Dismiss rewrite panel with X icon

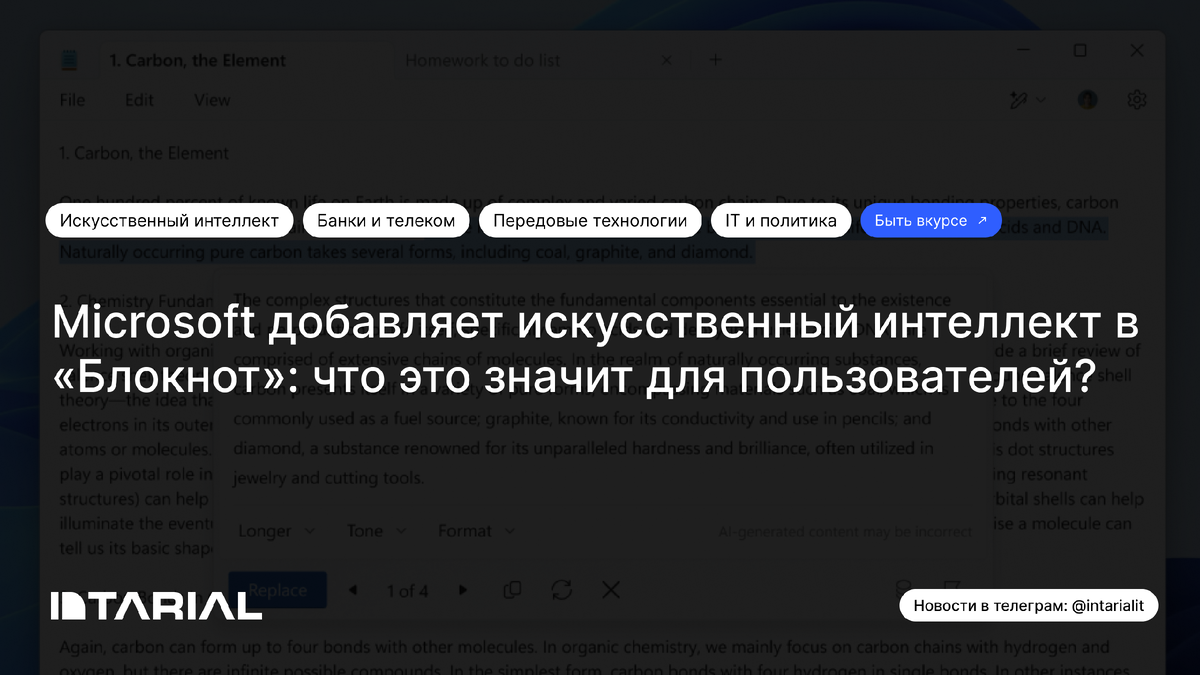click(611, 590)
